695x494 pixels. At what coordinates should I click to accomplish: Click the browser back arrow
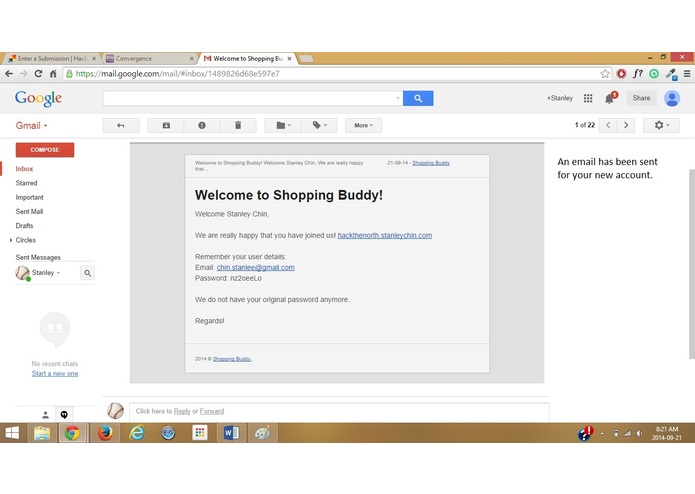click(9, 74)
